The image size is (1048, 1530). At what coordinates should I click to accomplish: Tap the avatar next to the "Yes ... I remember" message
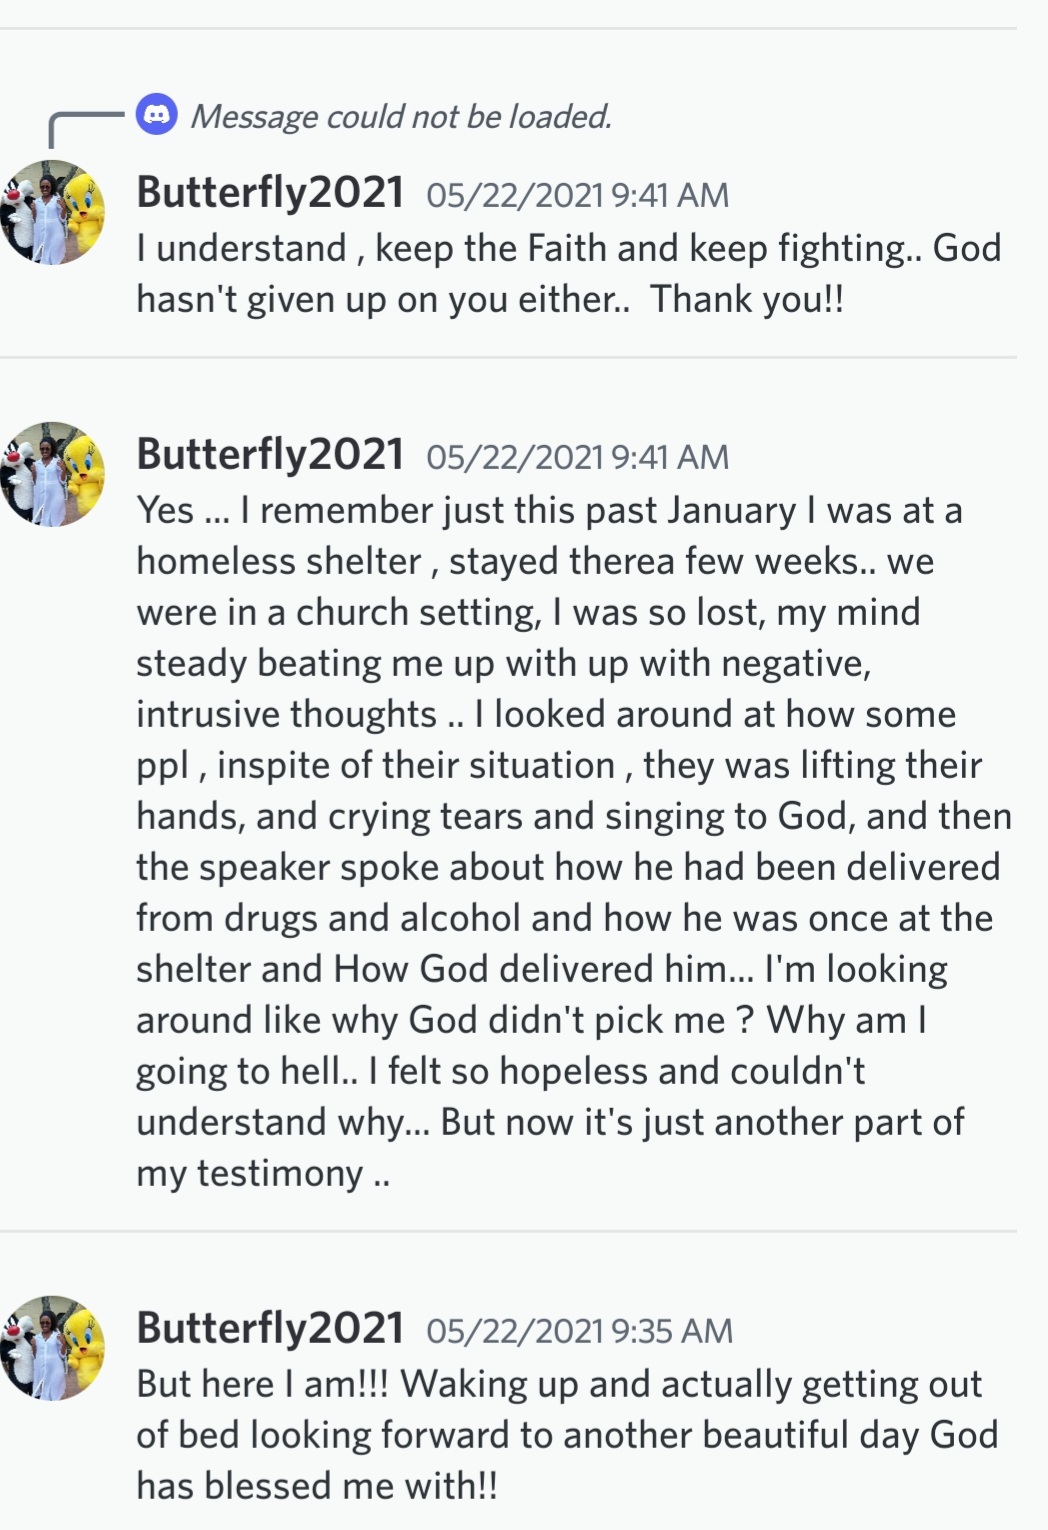[x=53, y=474]
